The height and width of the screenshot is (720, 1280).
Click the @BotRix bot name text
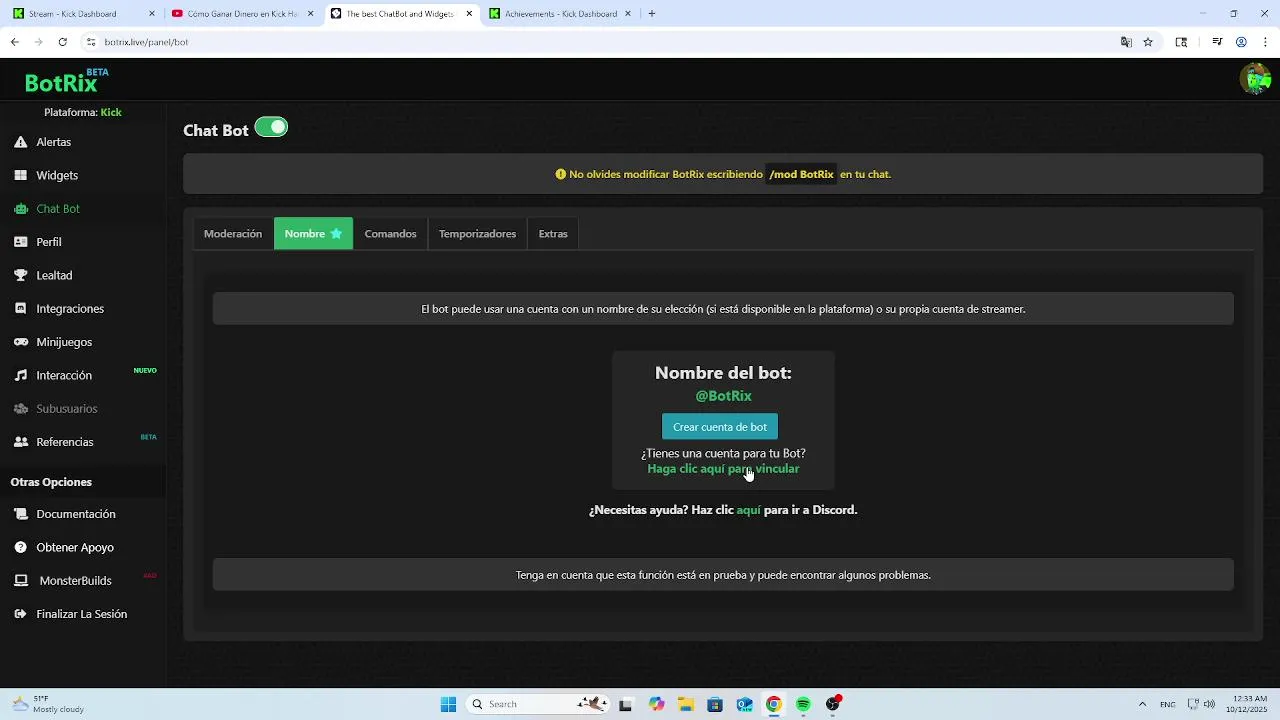click(x=723, y=396)
